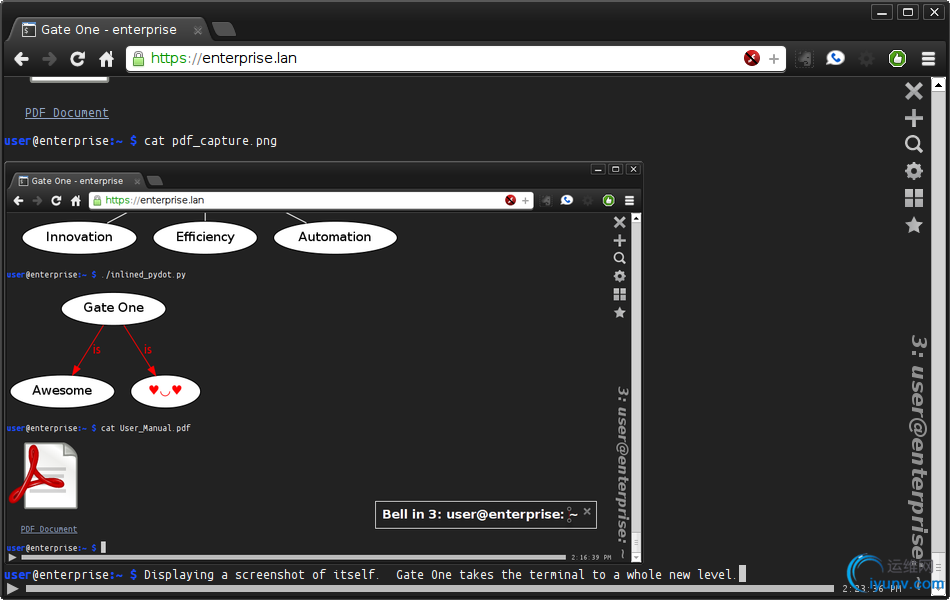Image resolution: width=950 pixels, height=600 pixels.
Task: Click the main browser forward arrow
Action: (x=49, y=59)
